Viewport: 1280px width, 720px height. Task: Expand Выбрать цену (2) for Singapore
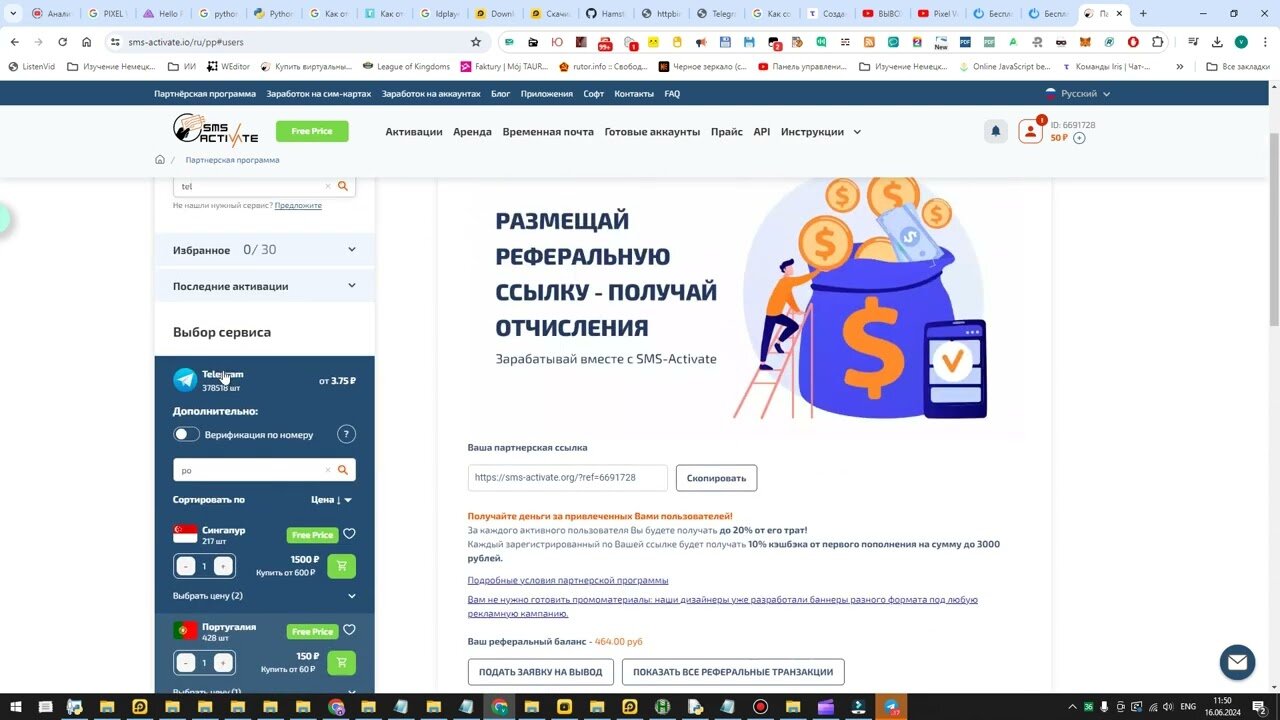(264, 596)
